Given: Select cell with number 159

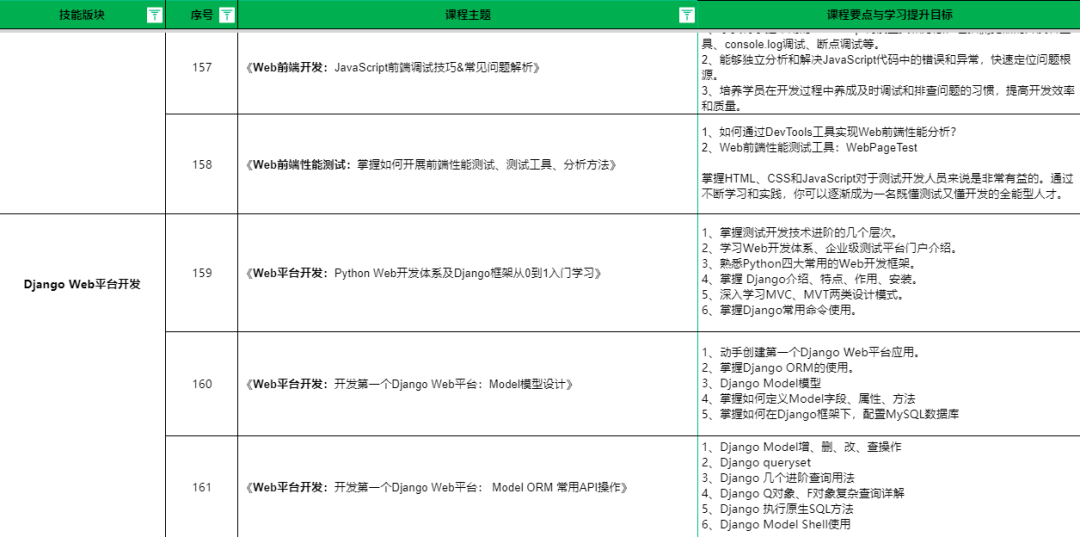Looking at the screenshot, I should 202,273.
